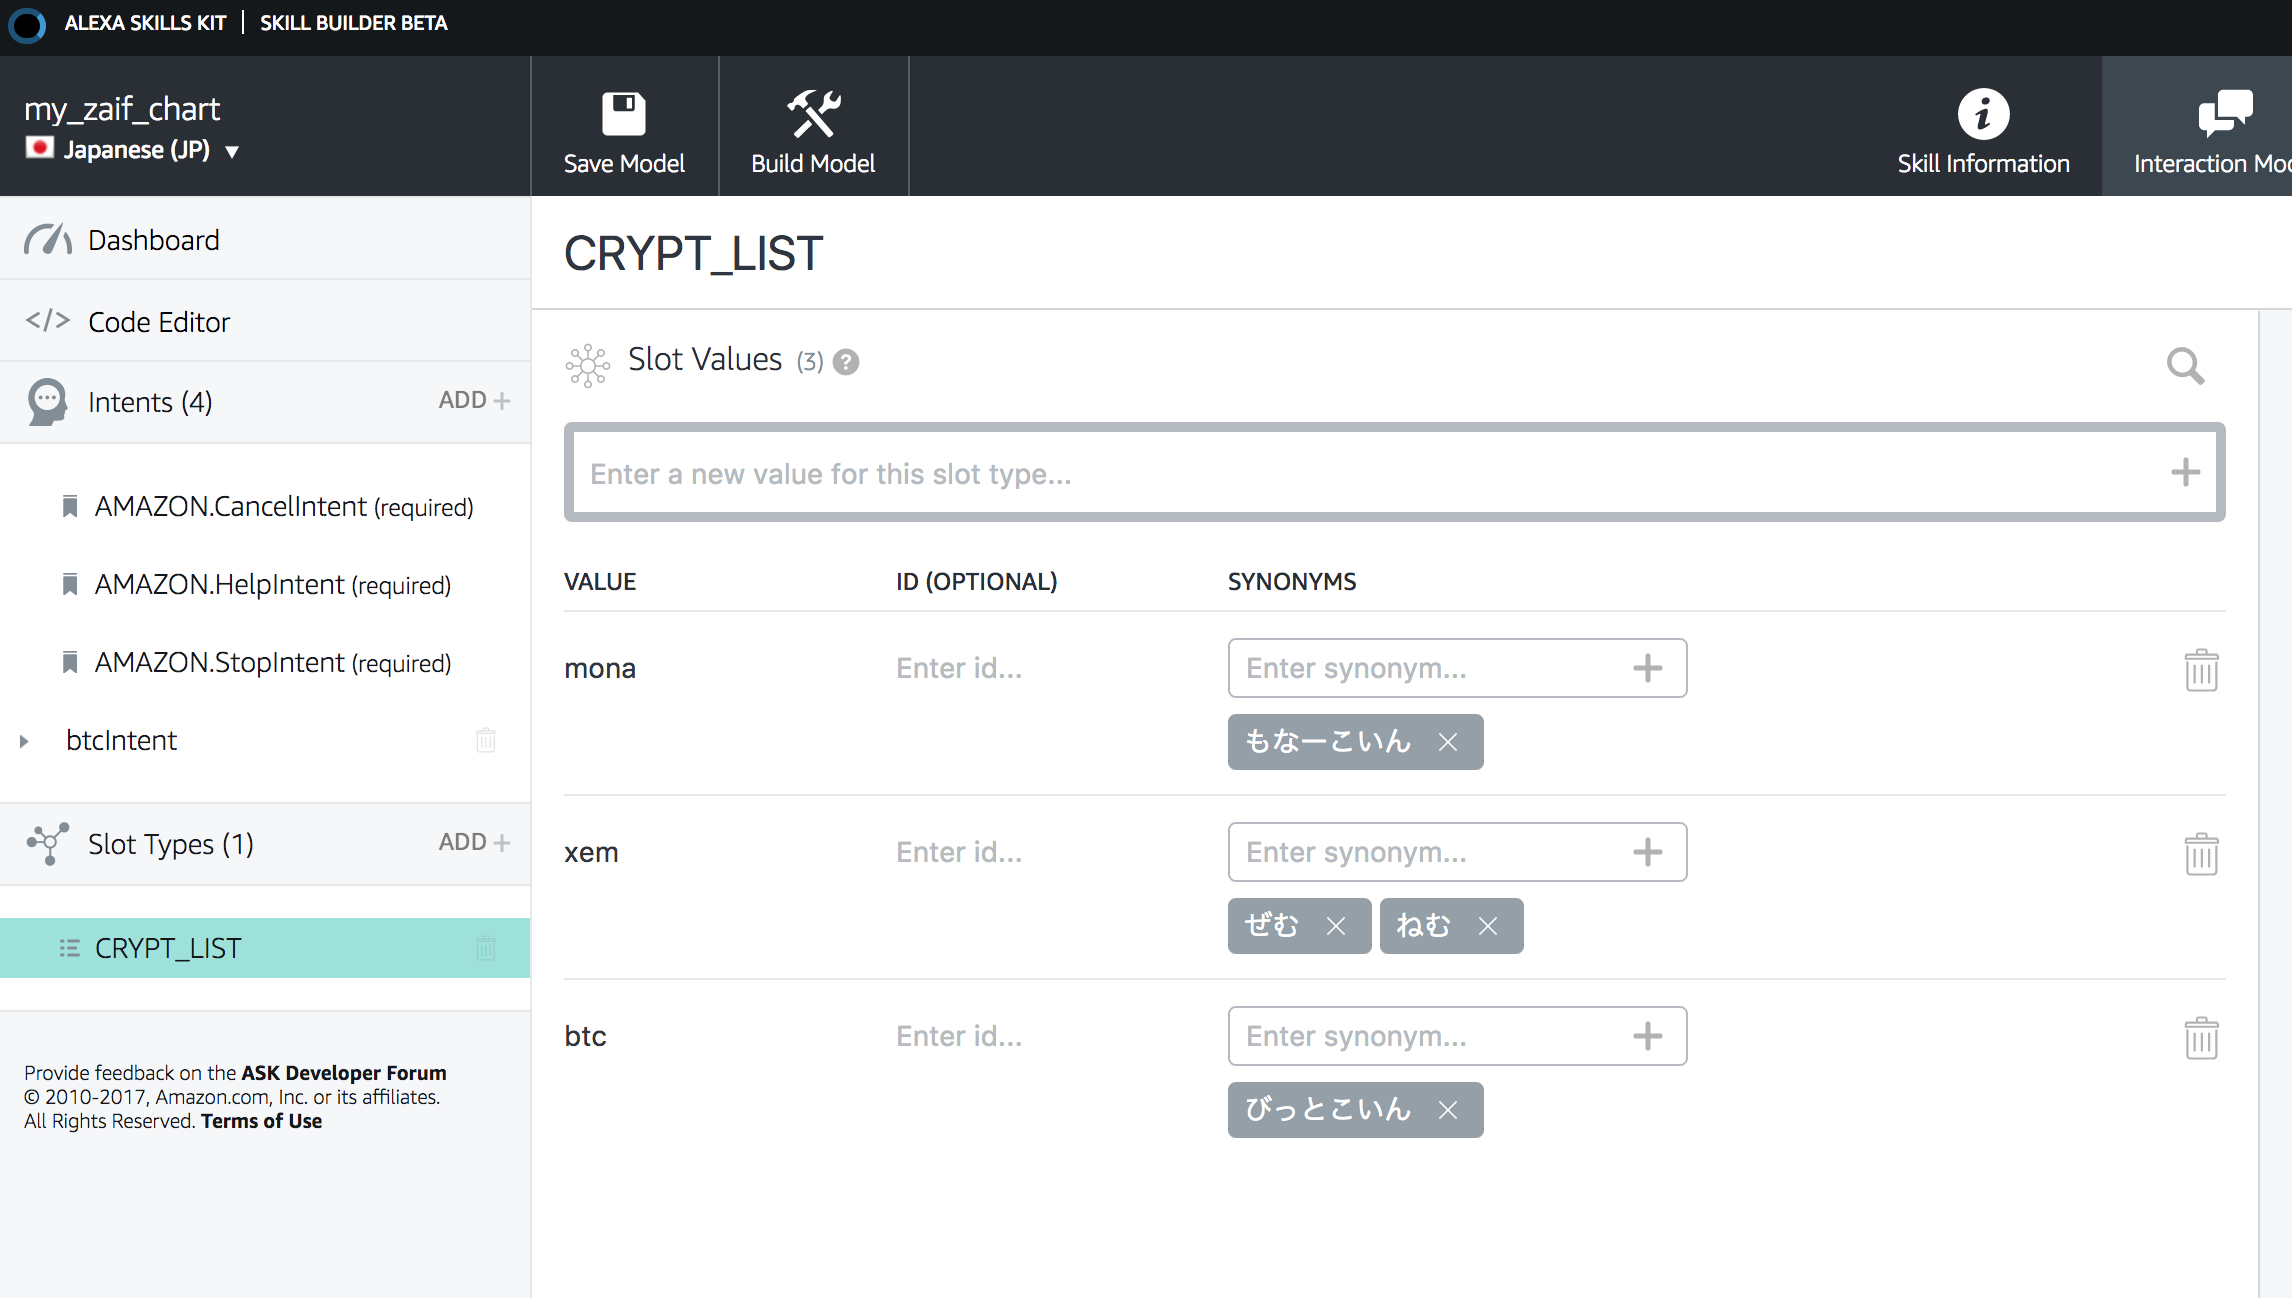The width and height of the screenshot is (2292, 1298).
Task: Remove the ぜむ synonym
Action: coord(1336,926)
